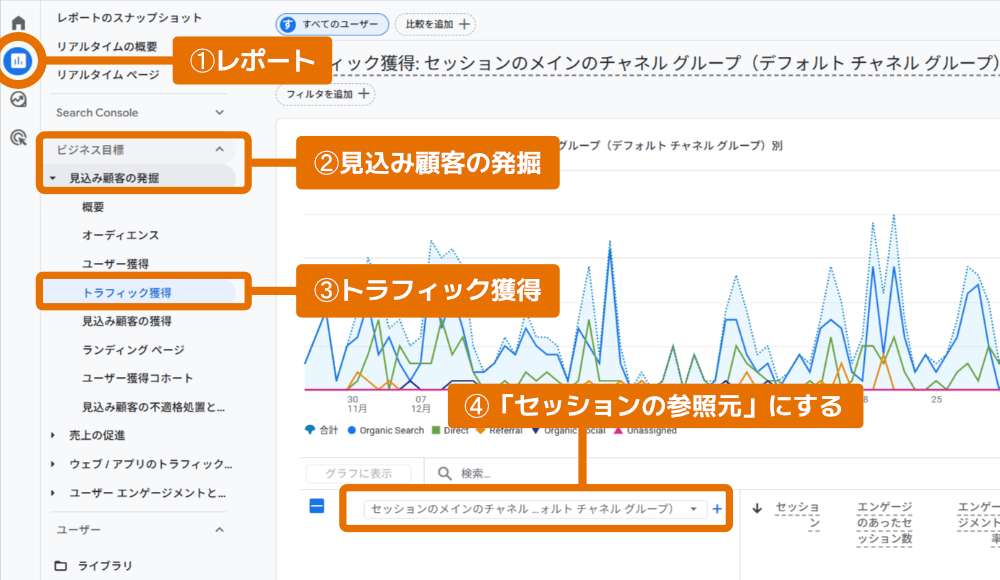Screen dimensions: 1000x580
Task: Click the 比較を追加 button
Action: [435, 24]
